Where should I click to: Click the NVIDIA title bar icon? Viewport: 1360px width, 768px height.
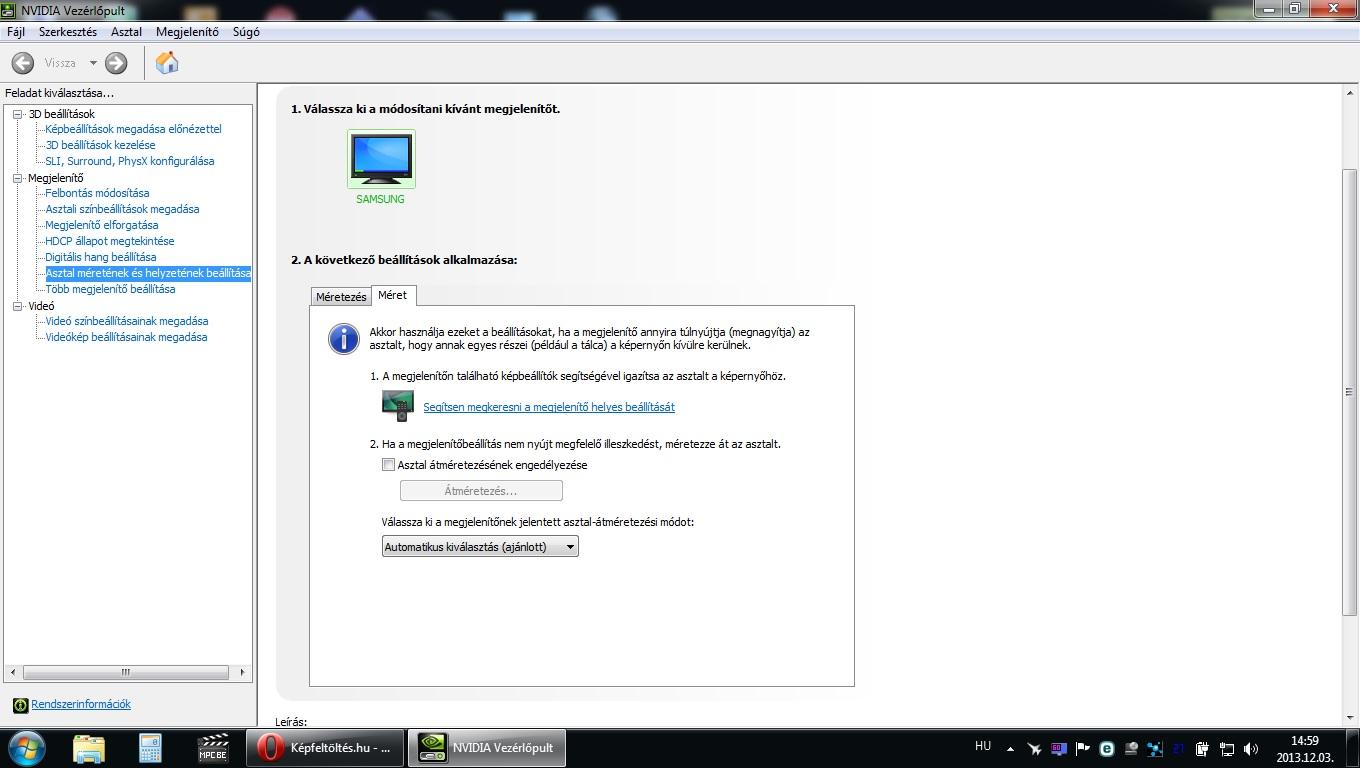coord(10,11)
